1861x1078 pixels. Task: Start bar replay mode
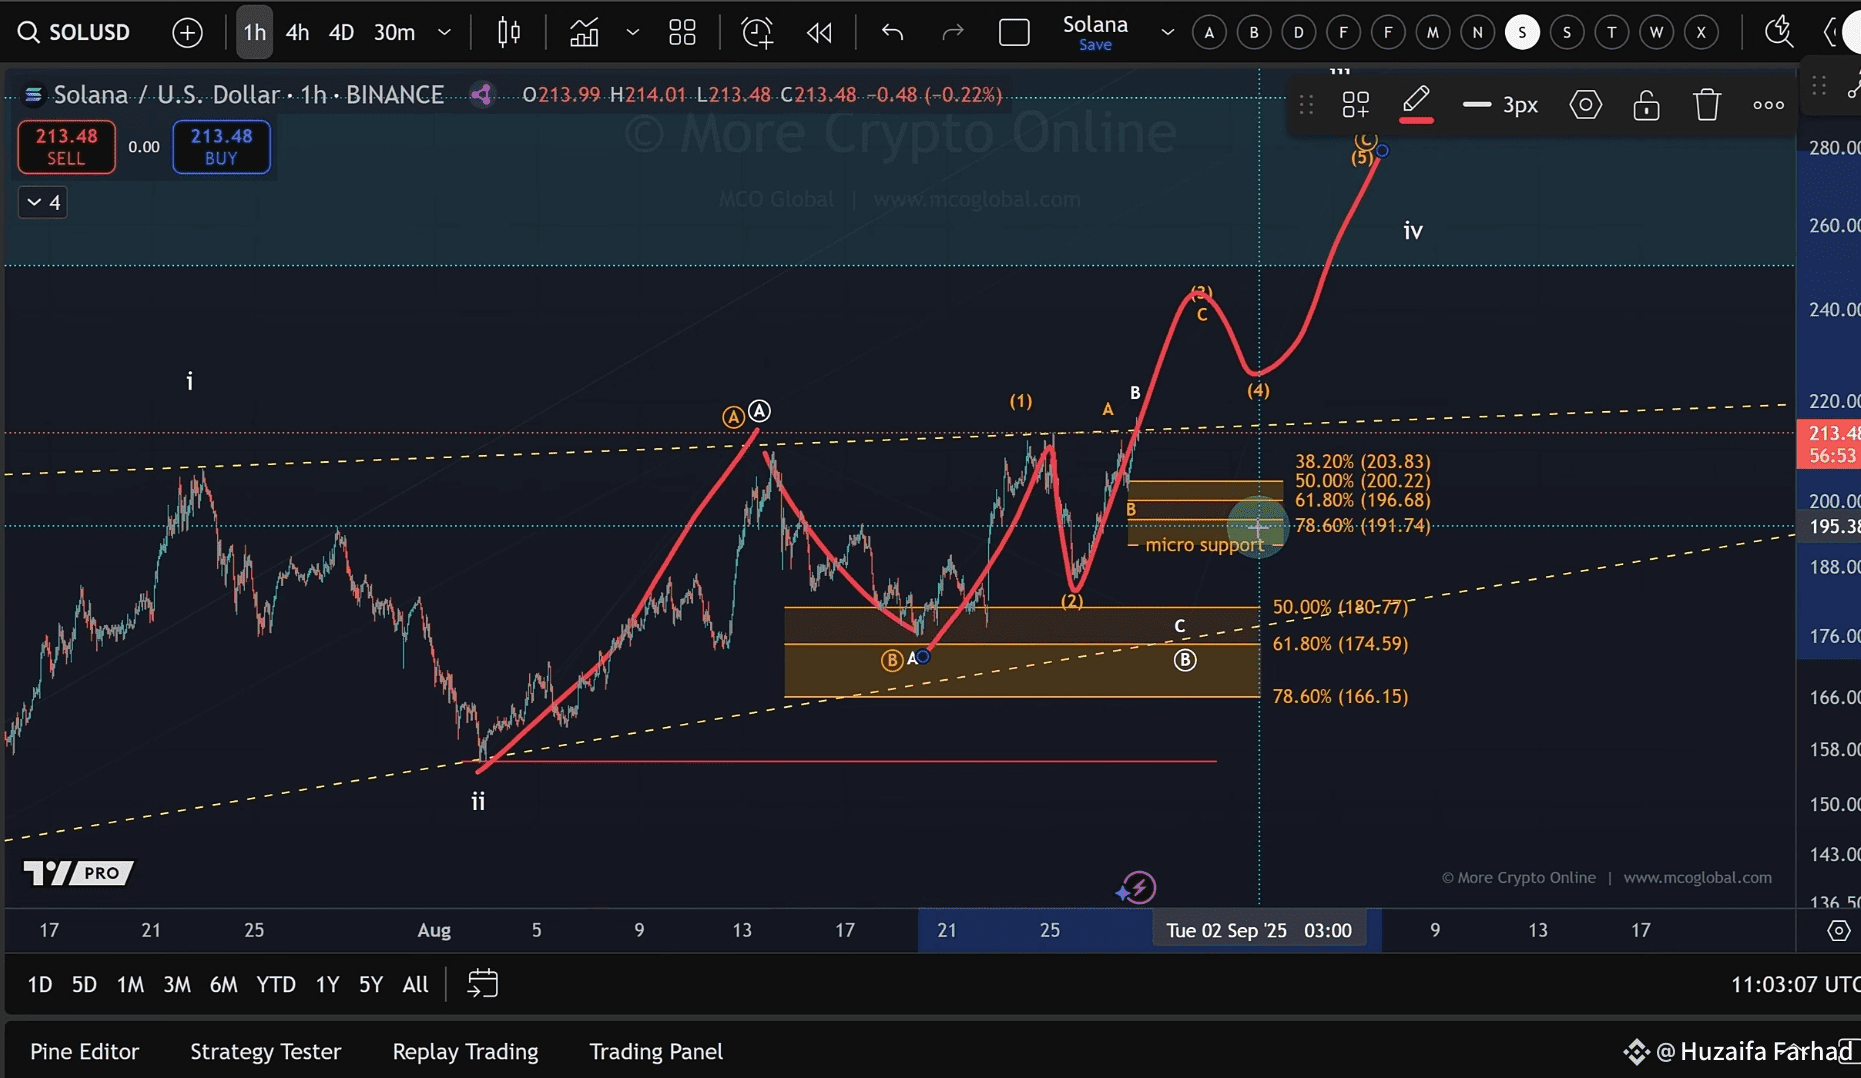819,32
